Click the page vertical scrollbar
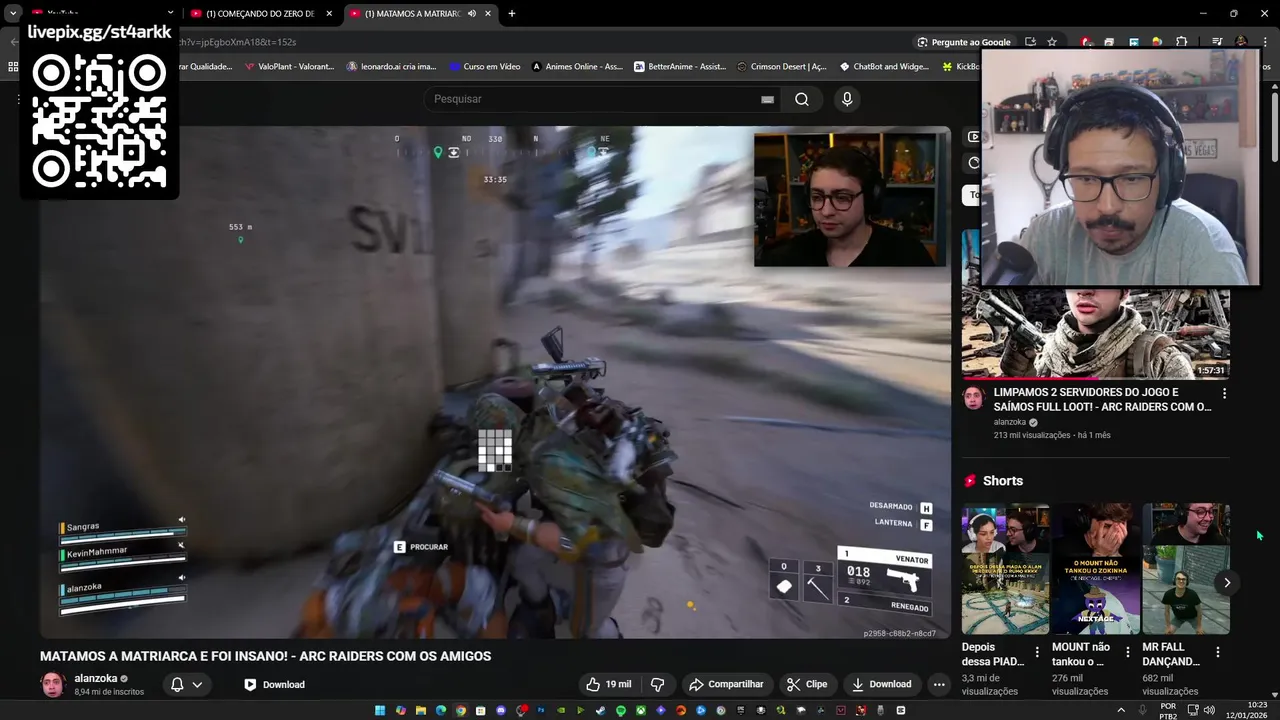Image resolution: width=1280 pixels, height=720 pixels. coord(1275,125)
